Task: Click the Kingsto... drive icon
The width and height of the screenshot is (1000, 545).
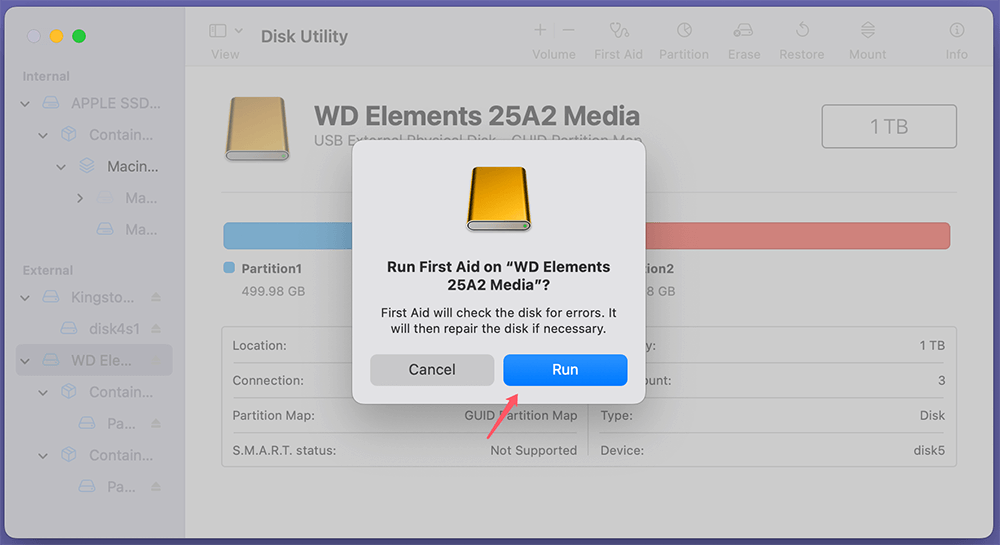Action: coord(51,297)
